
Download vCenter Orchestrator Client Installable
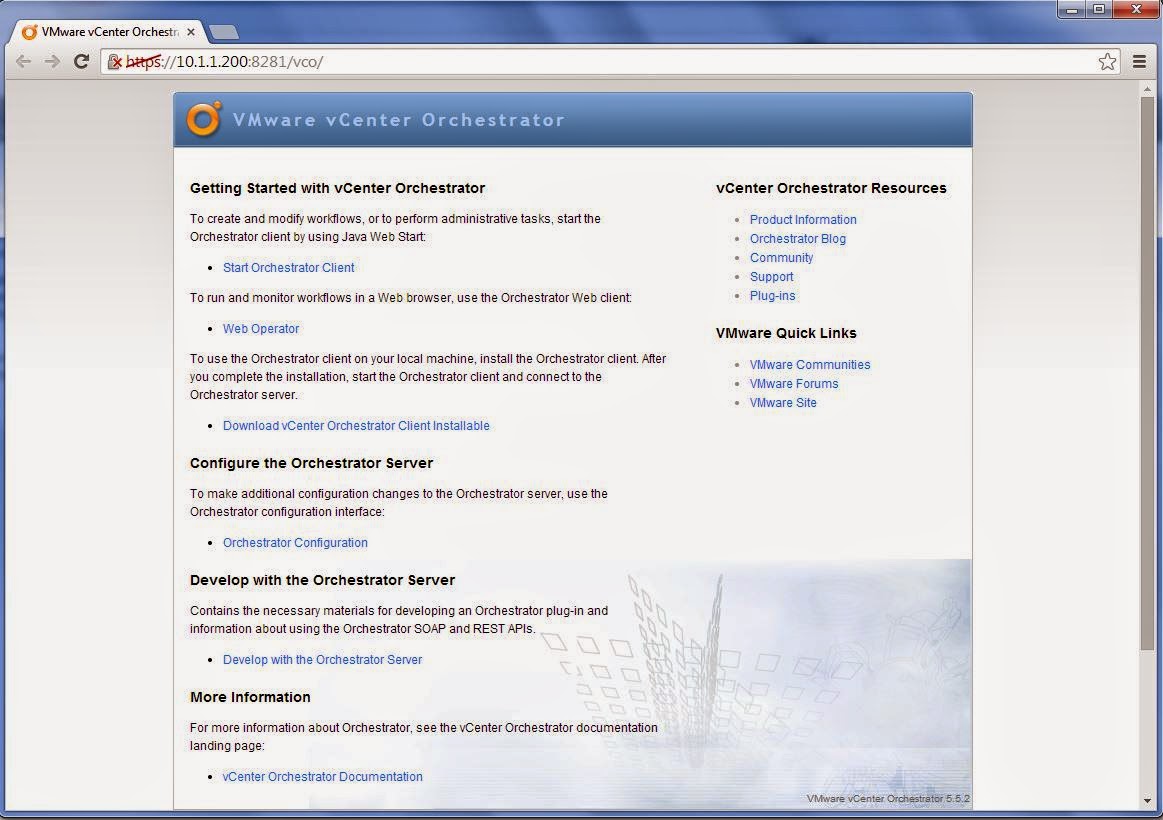coord(356,426)
